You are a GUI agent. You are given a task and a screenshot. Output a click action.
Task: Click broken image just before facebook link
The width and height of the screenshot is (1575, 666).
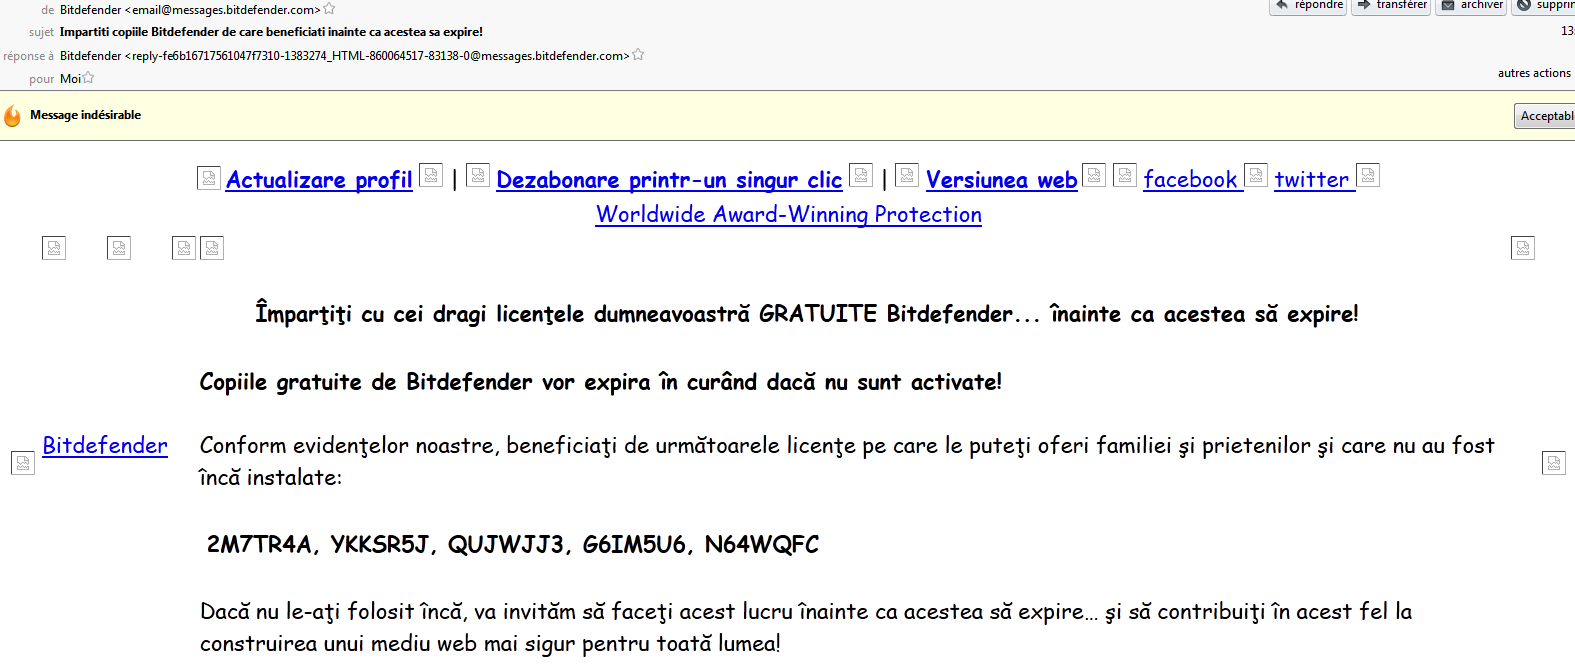tap(1125, 175)
